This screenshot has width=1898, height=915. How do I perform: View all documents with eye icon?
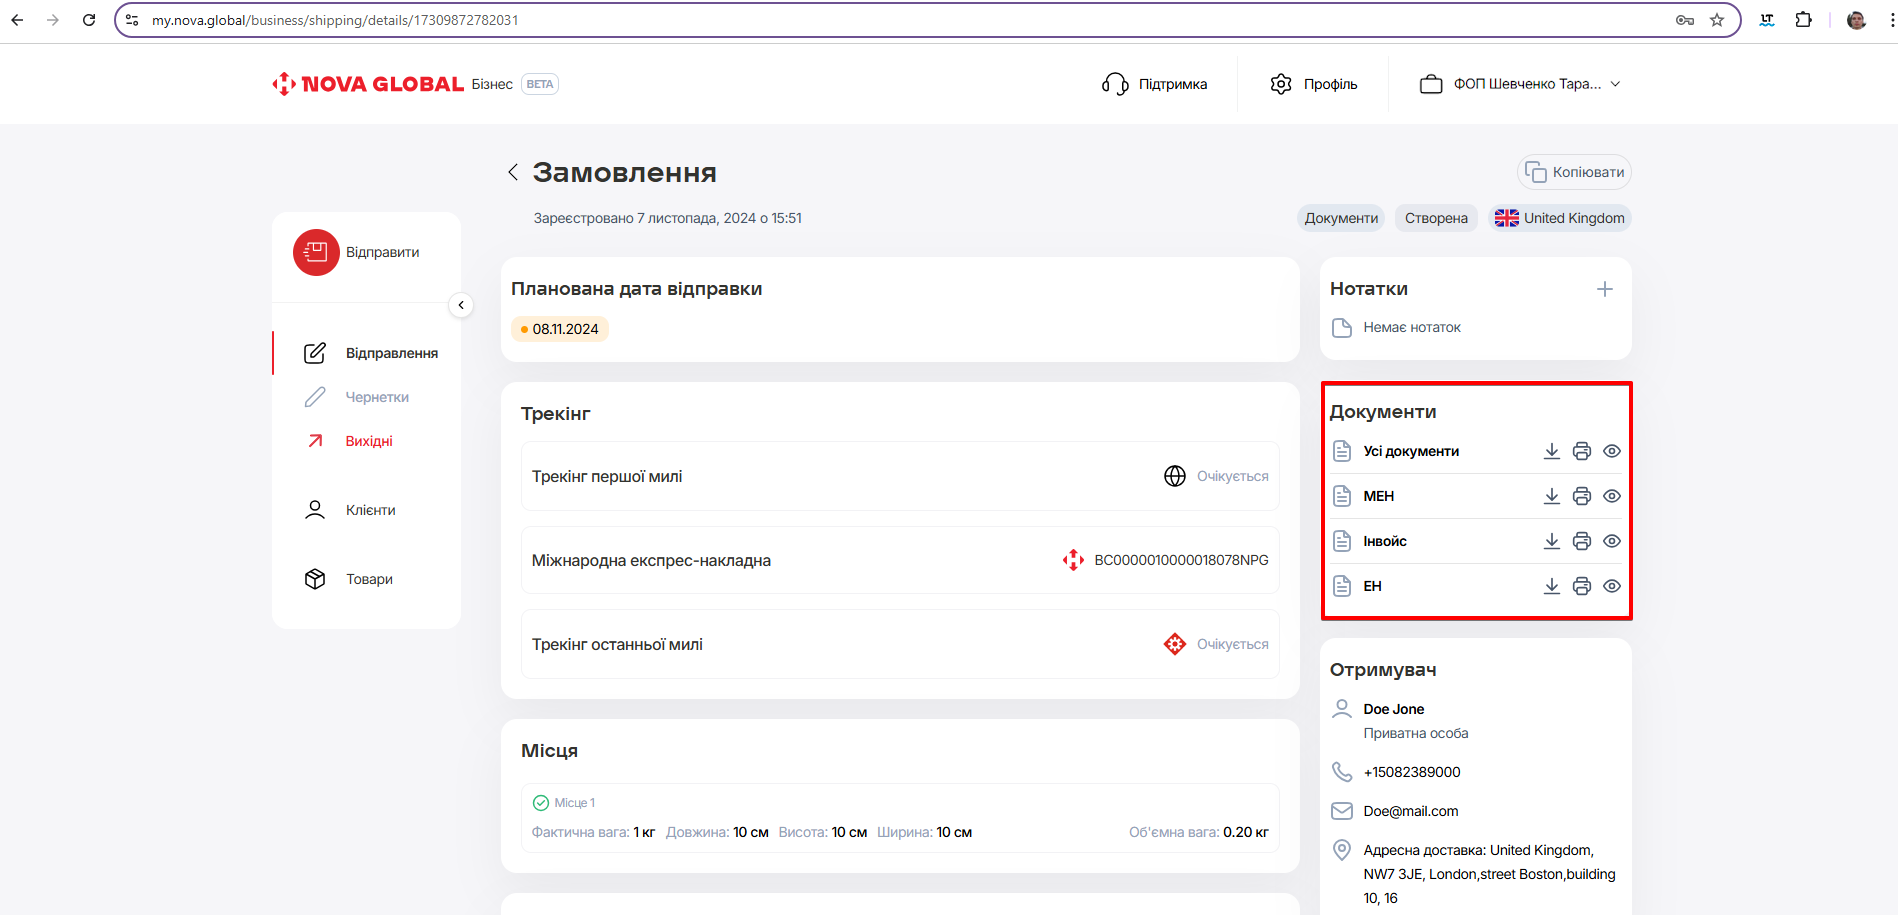[x=1611, y=451]
